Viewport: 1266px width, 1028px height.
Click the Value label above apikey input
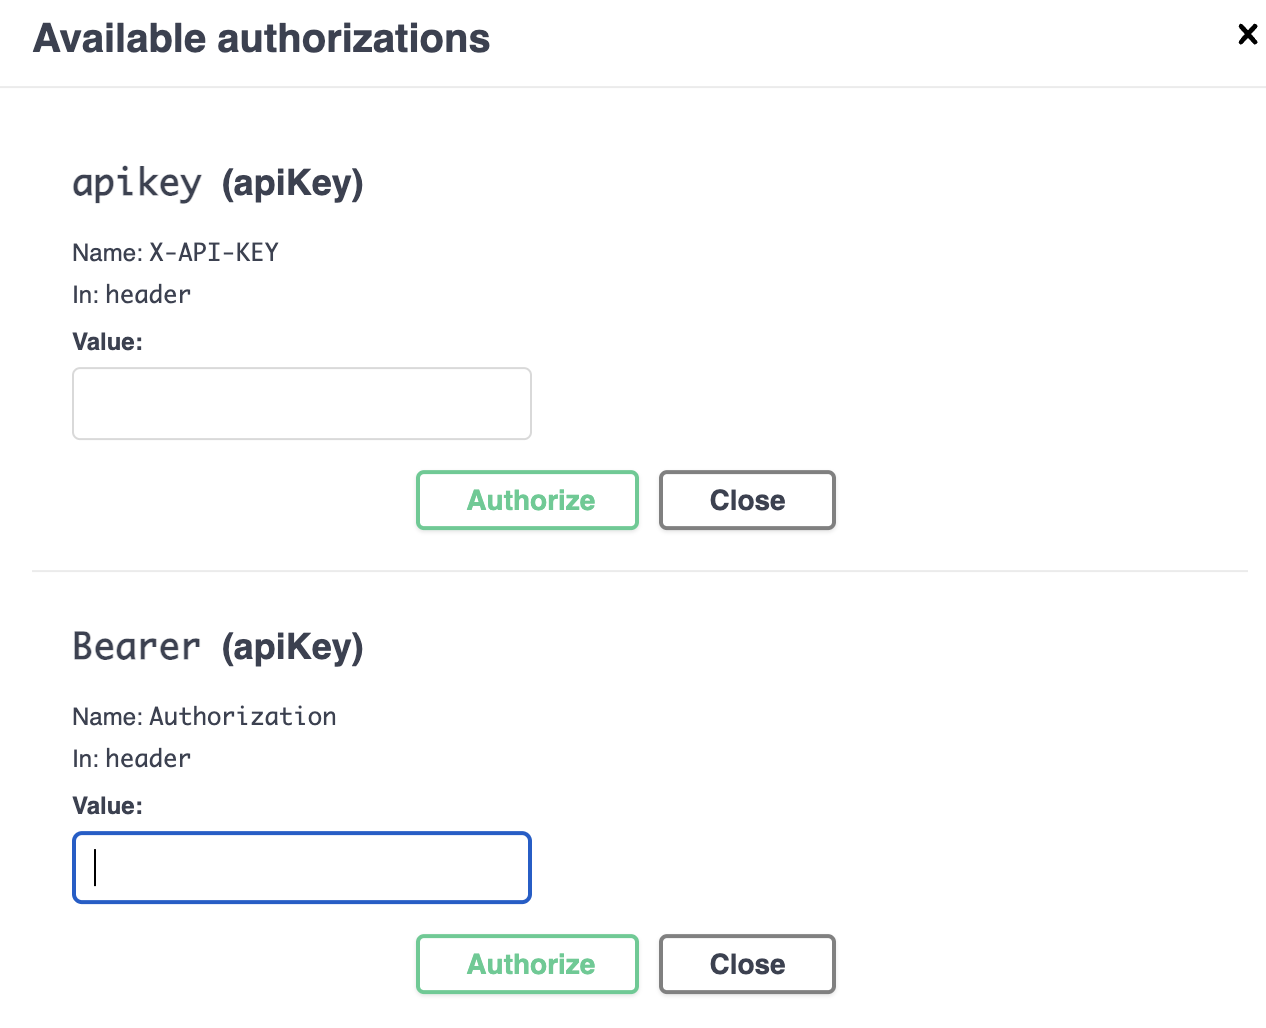107,342
